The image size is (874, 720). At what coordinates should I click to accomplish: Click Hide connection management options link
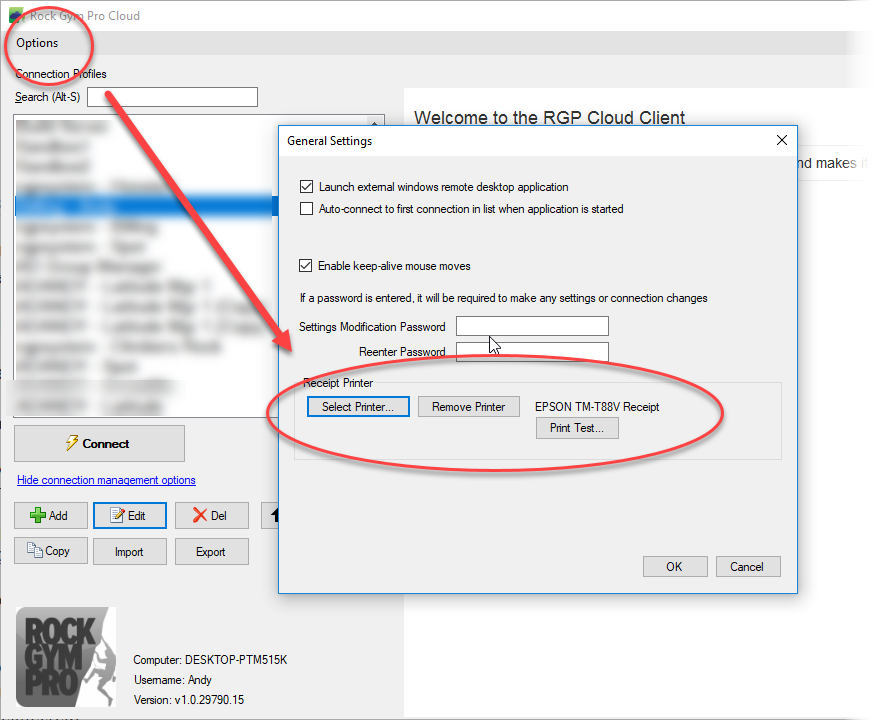106,480
